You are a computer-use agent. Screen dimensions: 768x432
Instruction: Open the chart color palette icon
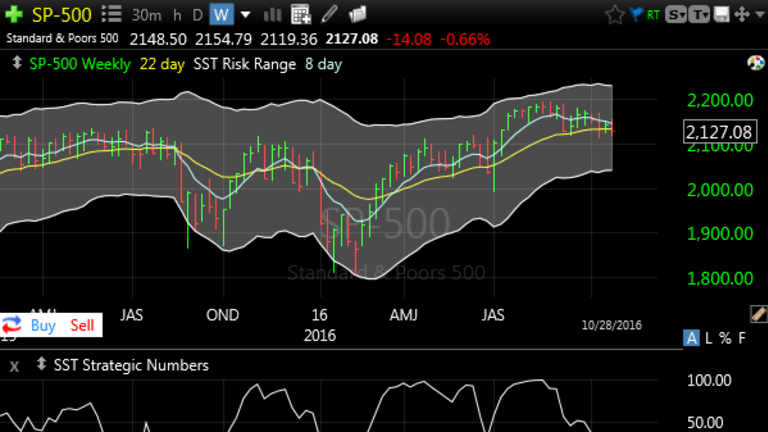756,63
